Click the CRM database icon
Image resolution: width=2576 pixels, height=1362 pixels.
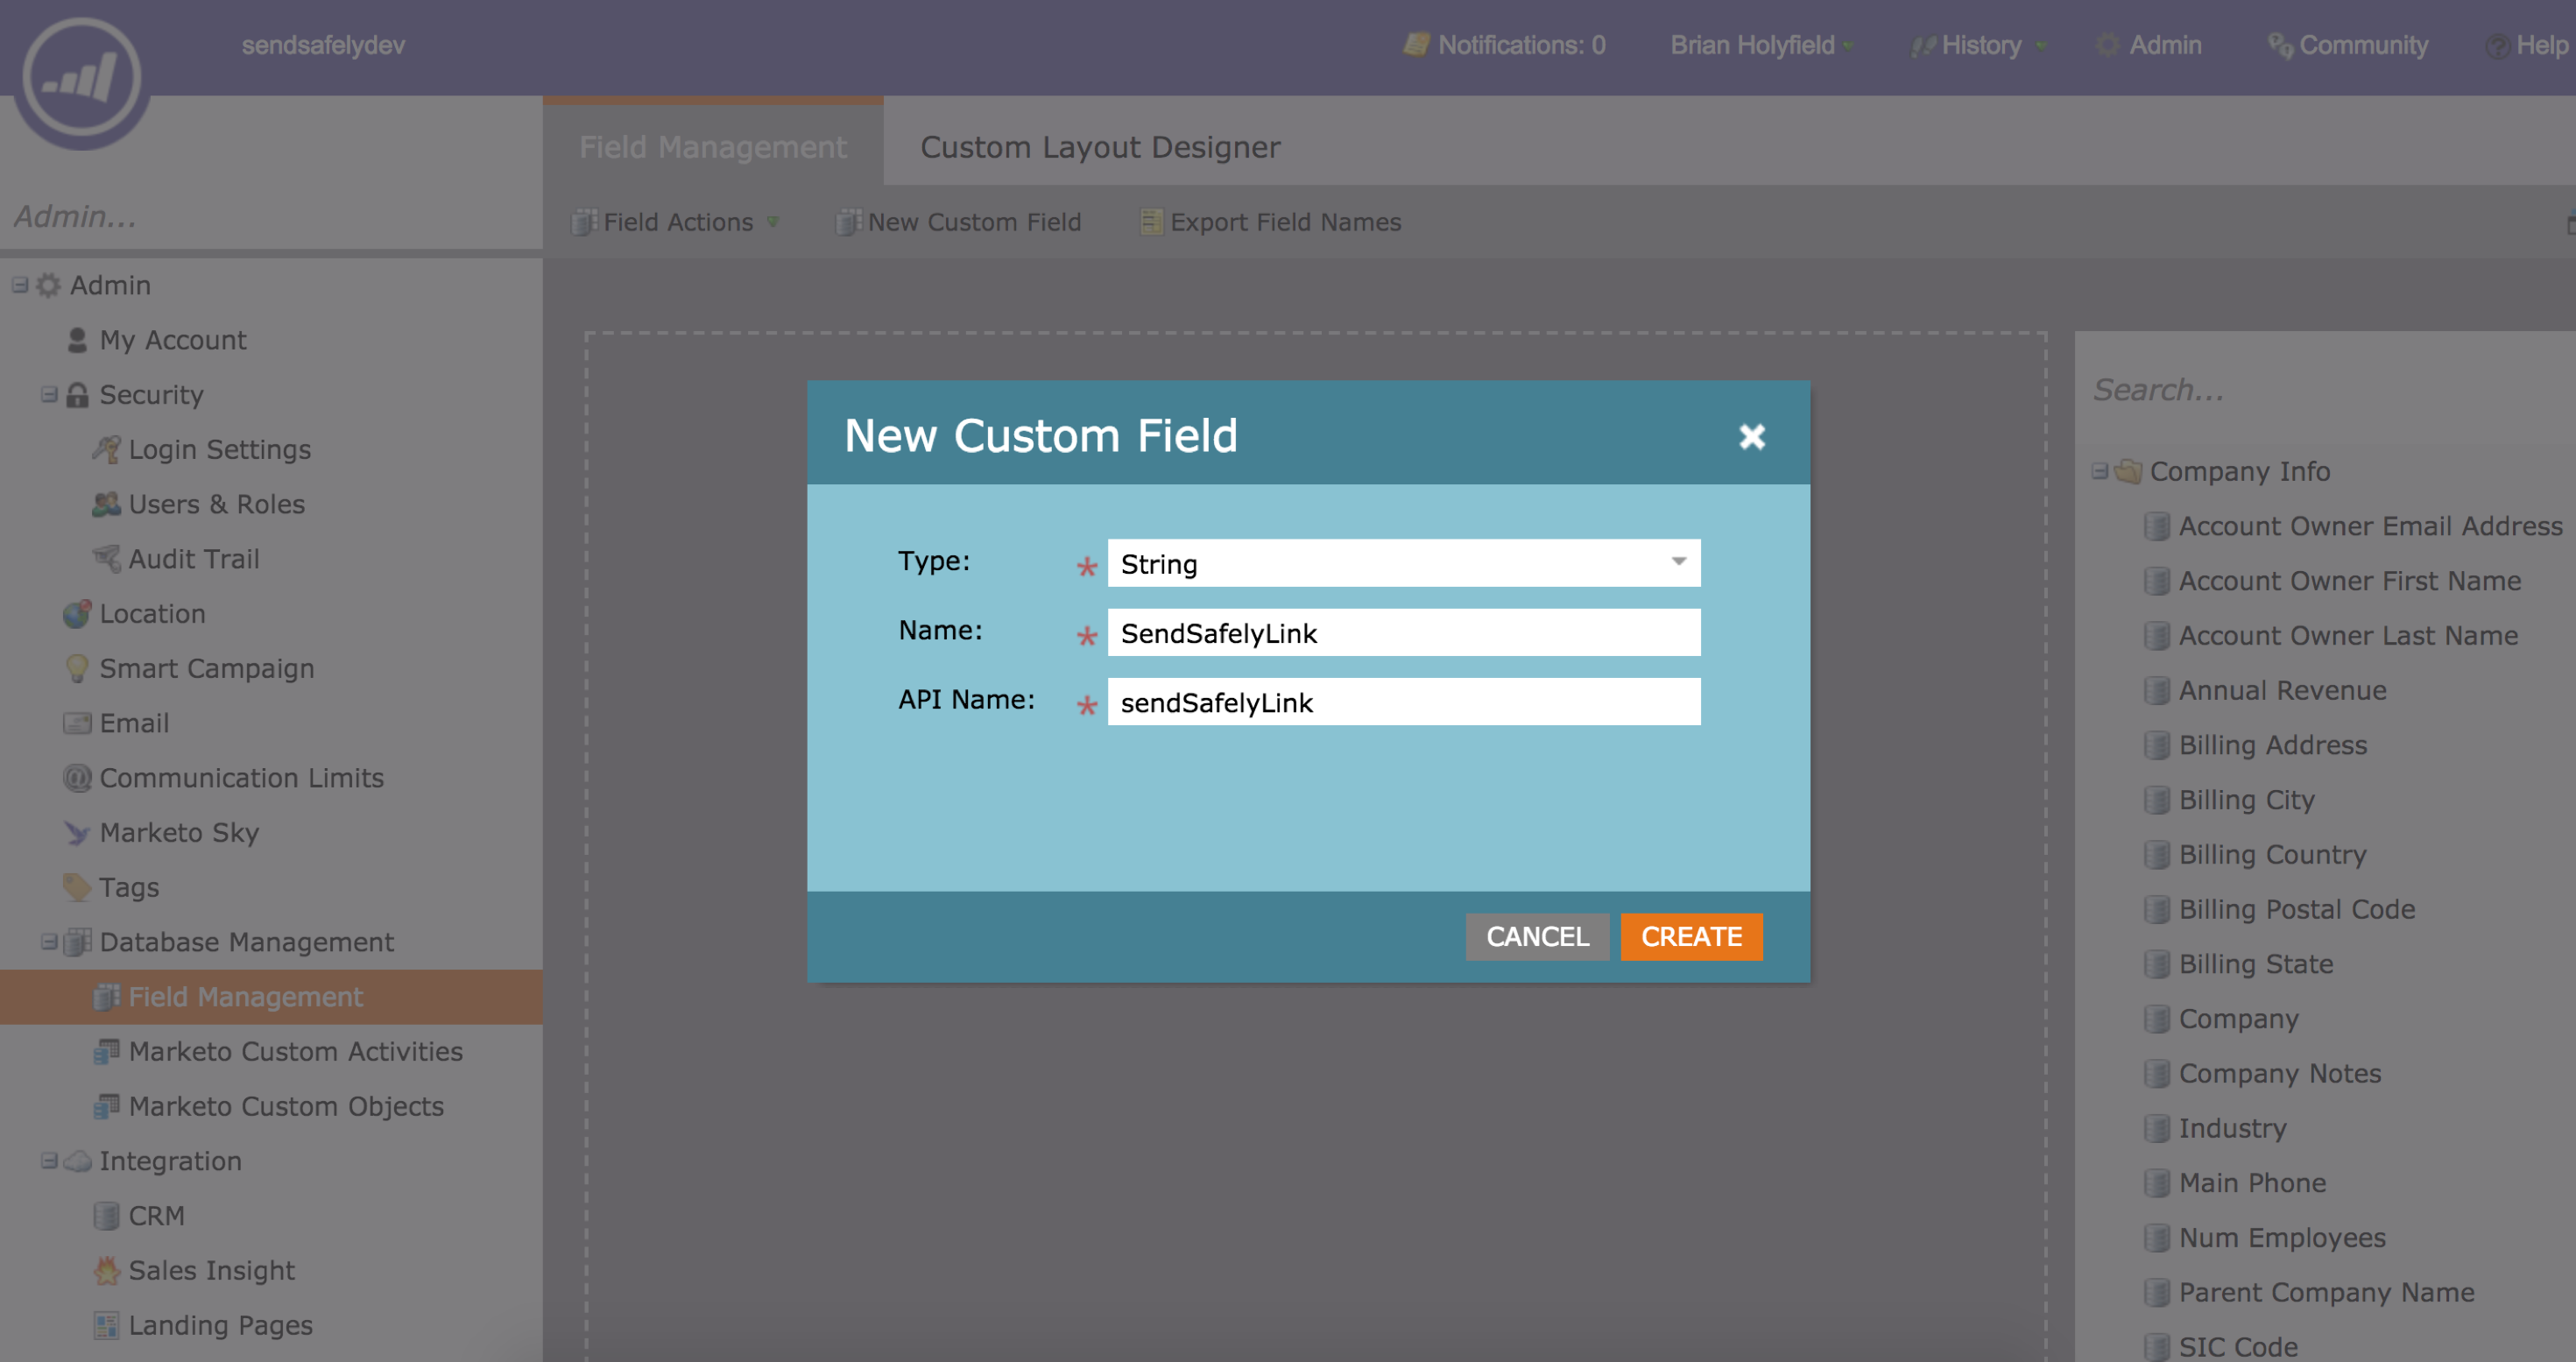(106, 1216)
